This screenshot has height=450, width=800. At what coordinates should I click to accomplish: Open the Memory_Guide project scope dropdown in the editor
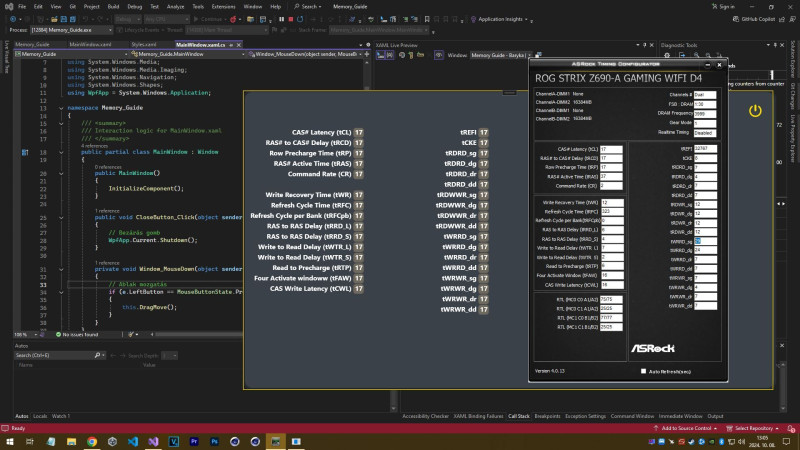click(71, 54)
